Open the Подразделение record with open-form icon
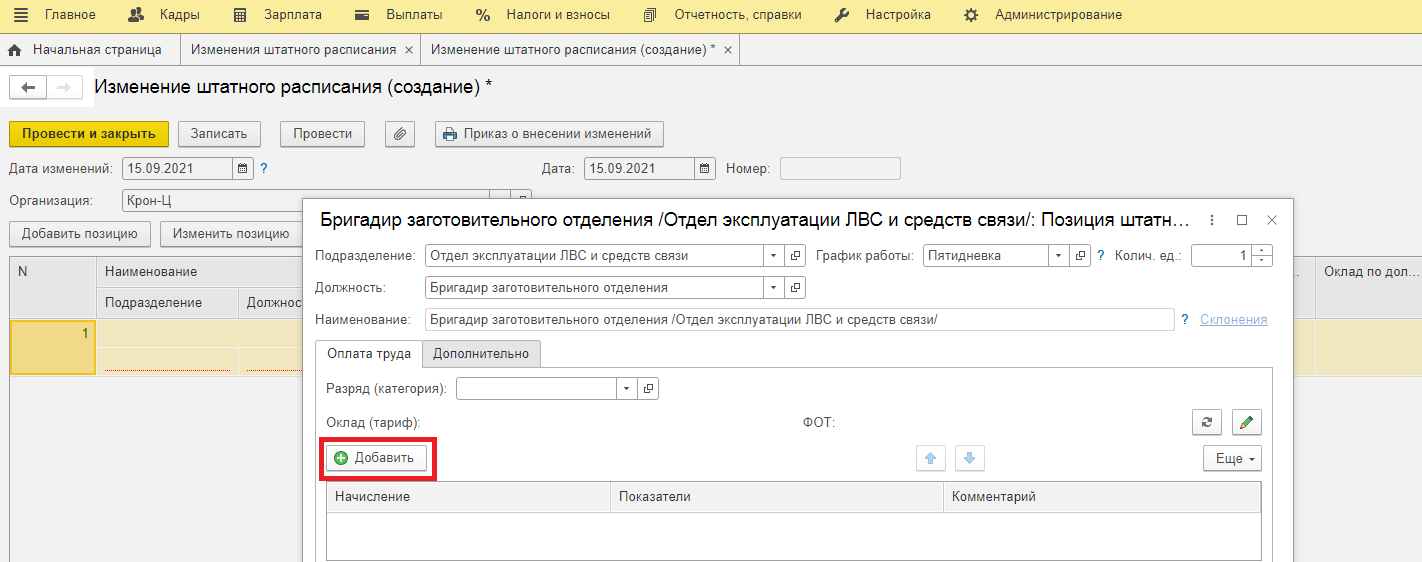 pos(795,256)
